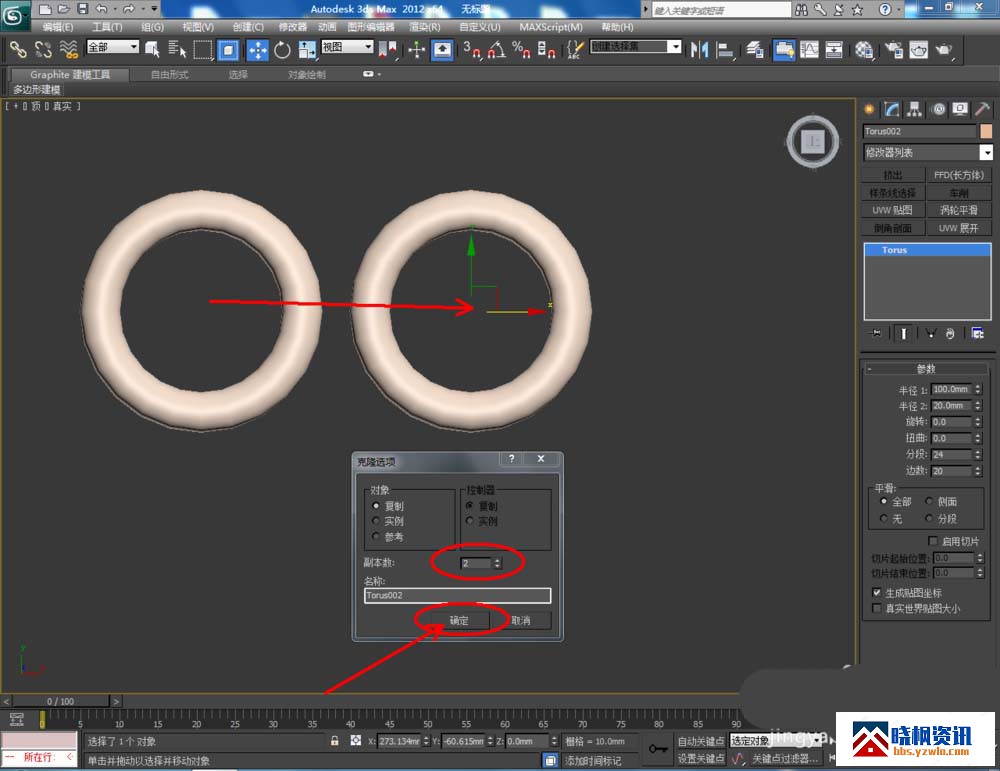Image resolution: width=1000 pixels, height=771 pixels.
Task: Click Configure Modifier Sets icon
Action: click(x=977, y=333)
